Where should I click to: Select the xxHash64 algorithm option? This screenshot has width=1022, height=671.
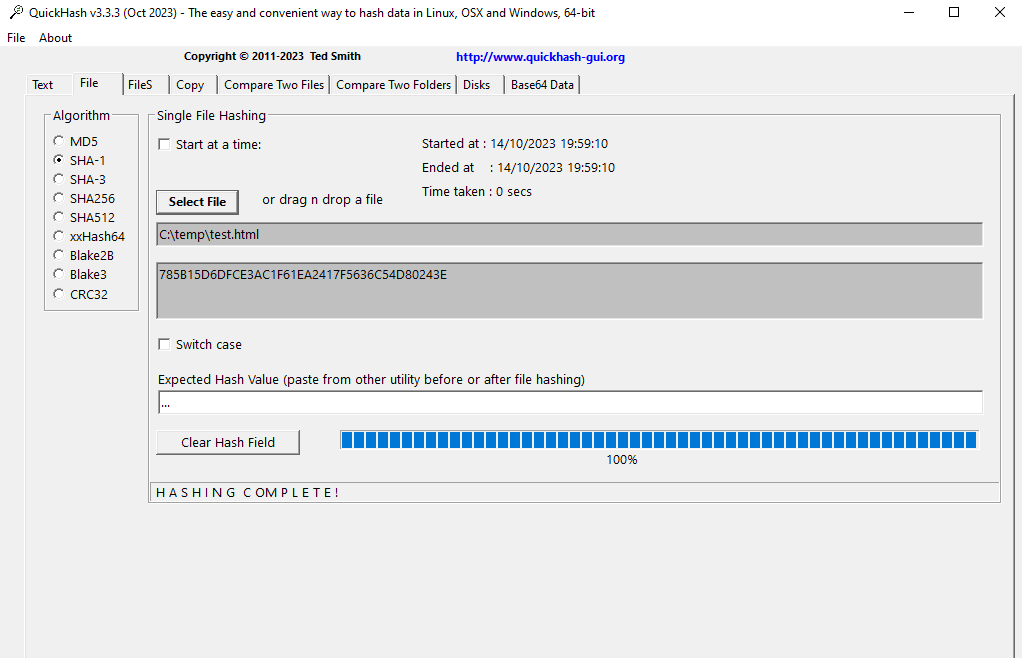click(59, 236)
